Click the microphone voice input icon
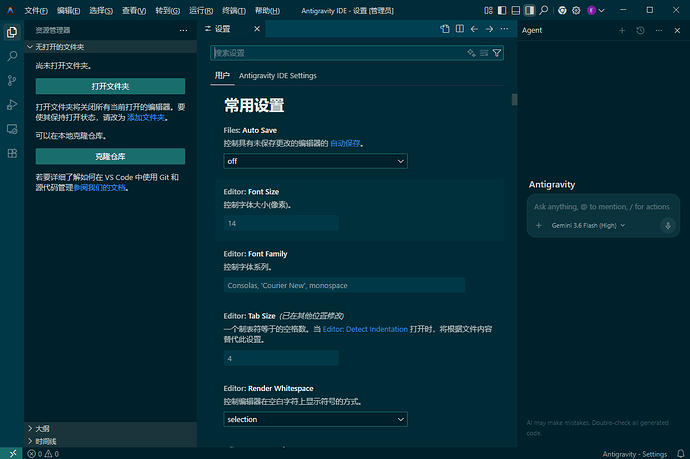690x459 pixels. (x=668, y=225)
